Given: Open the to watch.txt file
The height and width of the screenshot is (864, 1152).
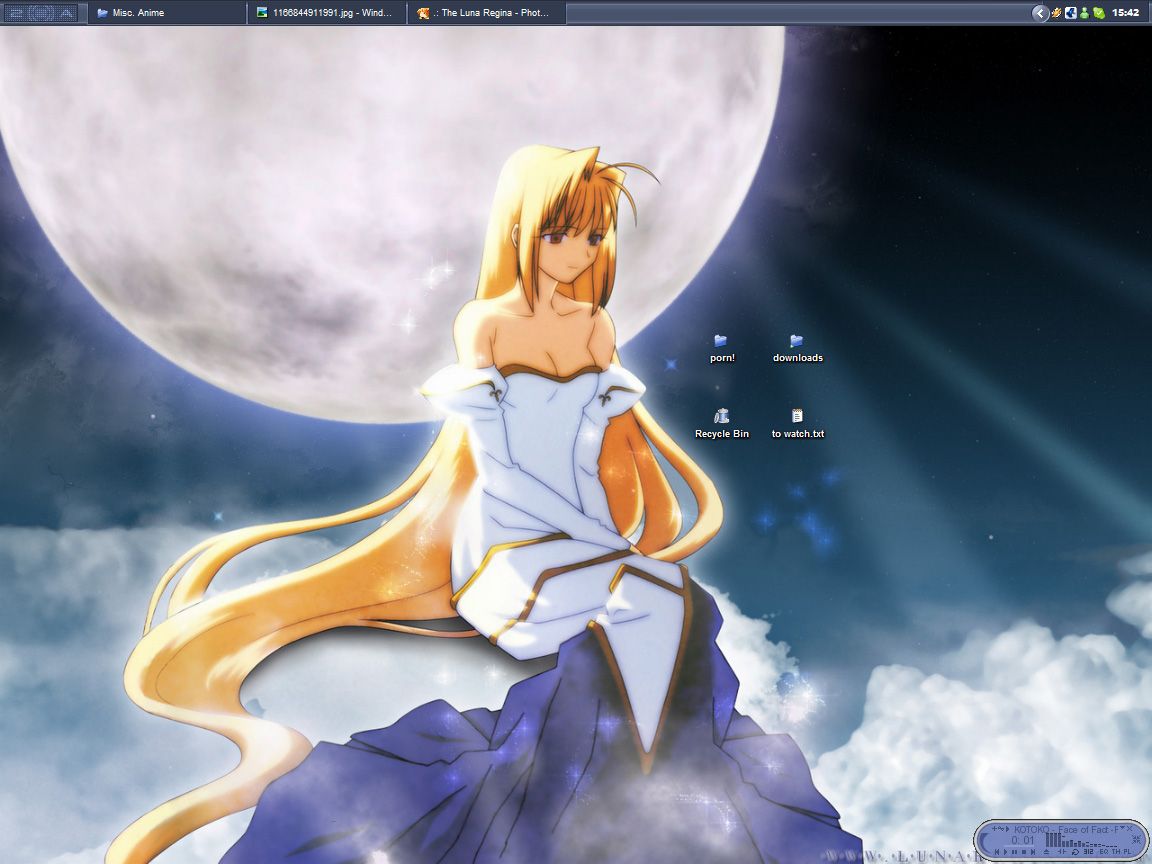Looking at the screenshot, I should 797,424.
